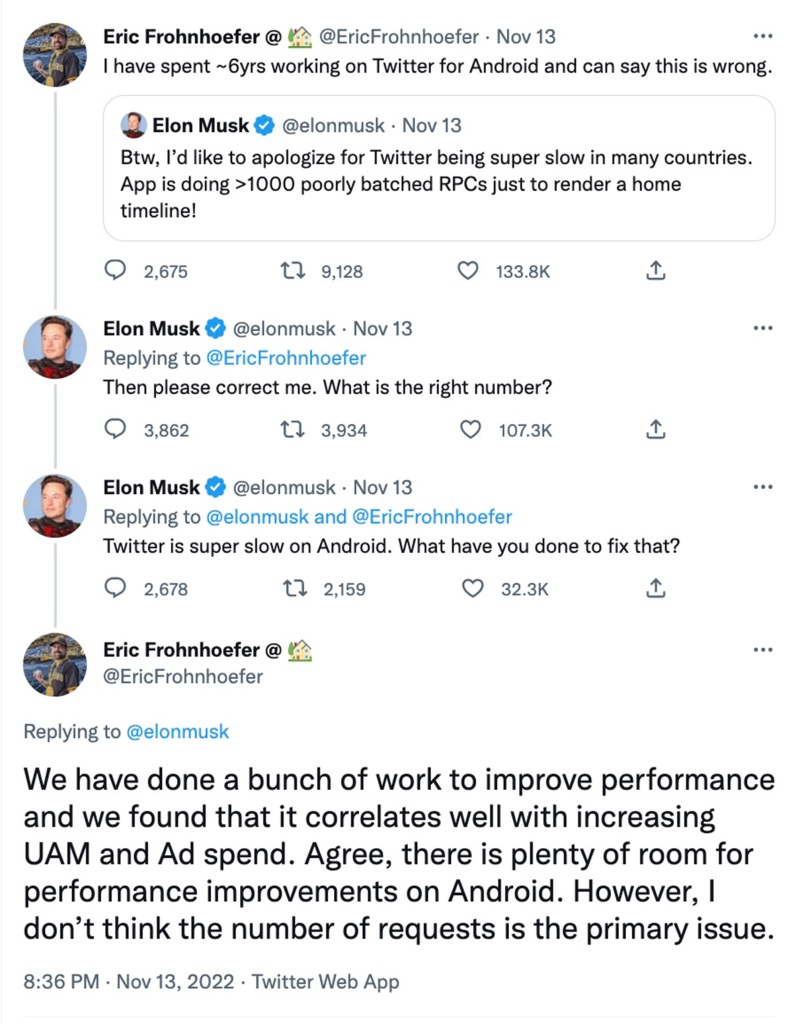This screenshot has width=796, height=1024.
Task: Click '@elonmusk' link in the bottom reply
Action: click(178, 732)
